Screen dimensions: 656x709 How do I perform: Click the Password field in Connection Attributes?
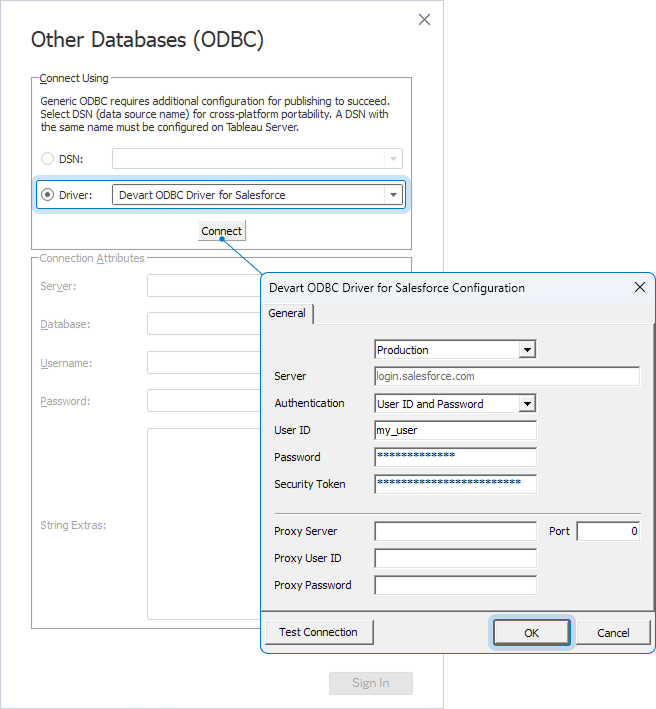pos(204,401)
